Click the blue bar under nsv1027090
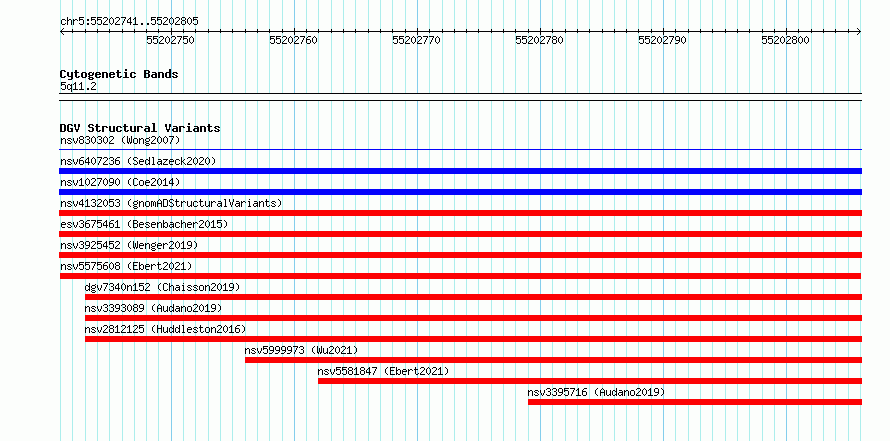The width and height of the screenshot is (890, 441). tap(460, 192)
